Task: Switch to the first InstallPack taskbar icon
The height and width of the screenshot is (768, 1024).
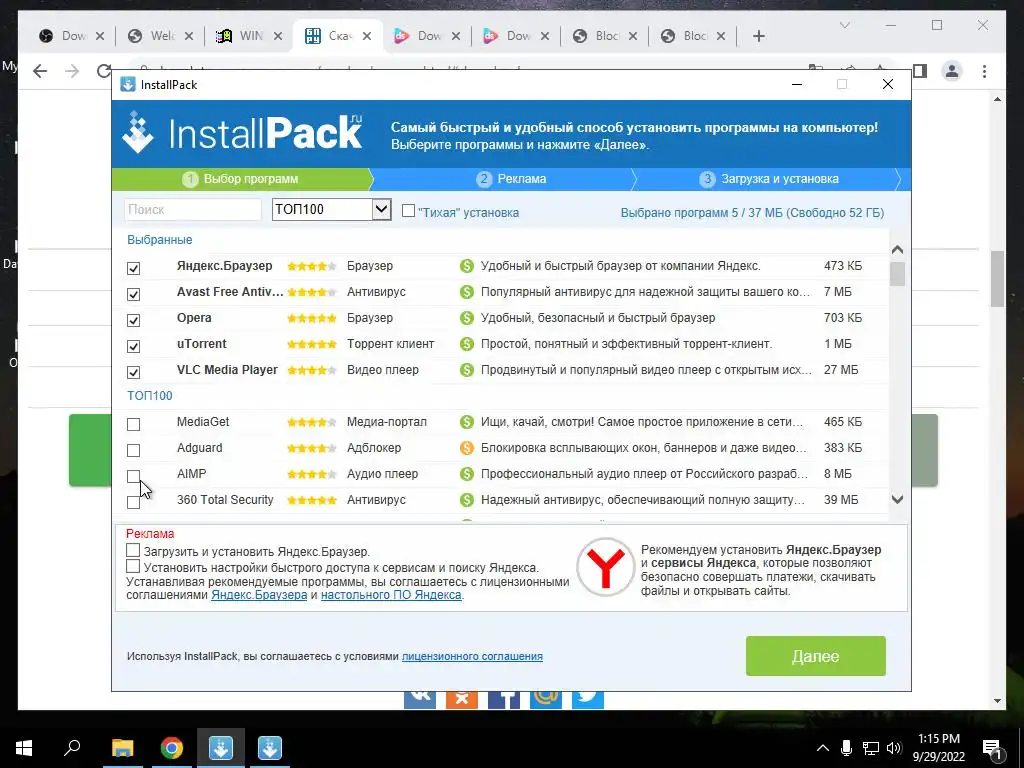Action: [221, 748]
